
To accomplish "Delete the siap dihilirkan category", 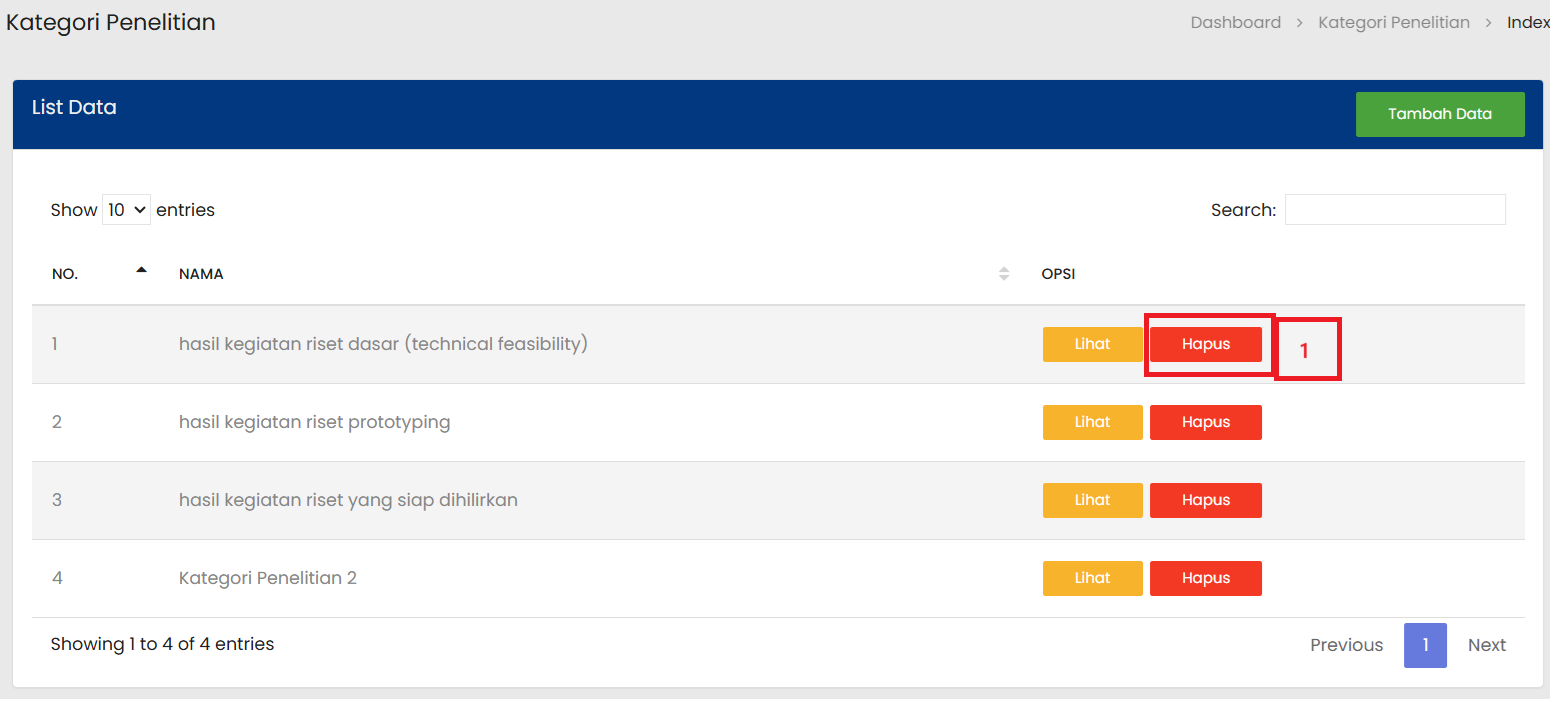I will coord(1205,500).
